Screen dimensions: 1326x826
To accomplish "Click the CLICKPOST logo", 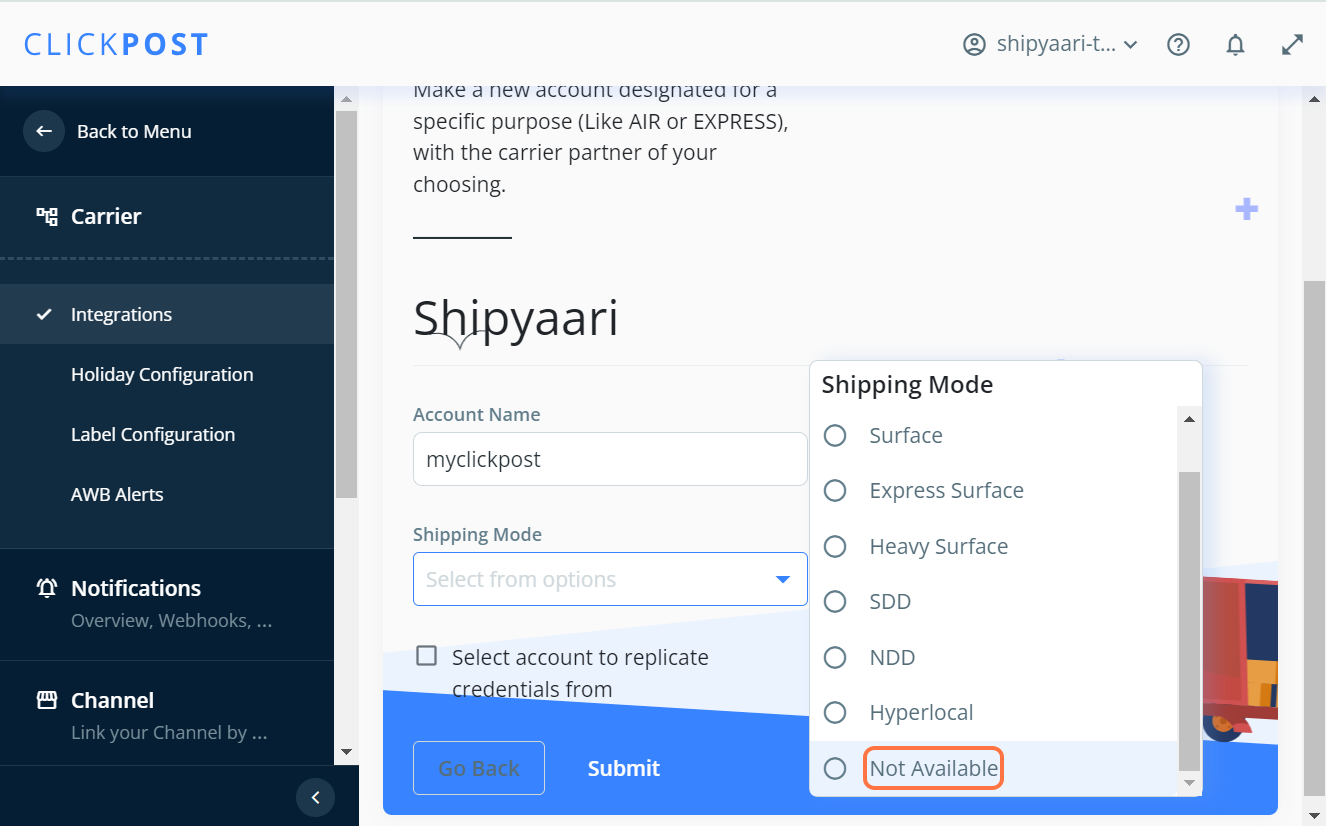I will pyautogui.click(x=116, y=45).
